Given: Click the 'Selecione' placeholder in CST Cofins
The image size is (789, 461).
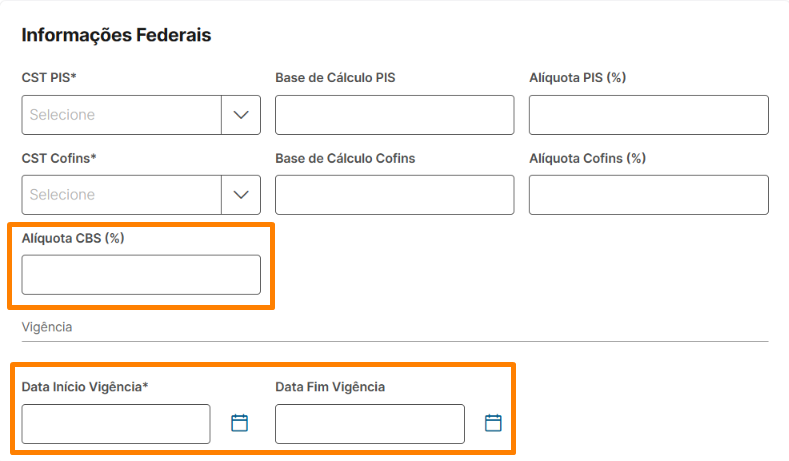Looking at the screenshot, I should click(62, 195).
